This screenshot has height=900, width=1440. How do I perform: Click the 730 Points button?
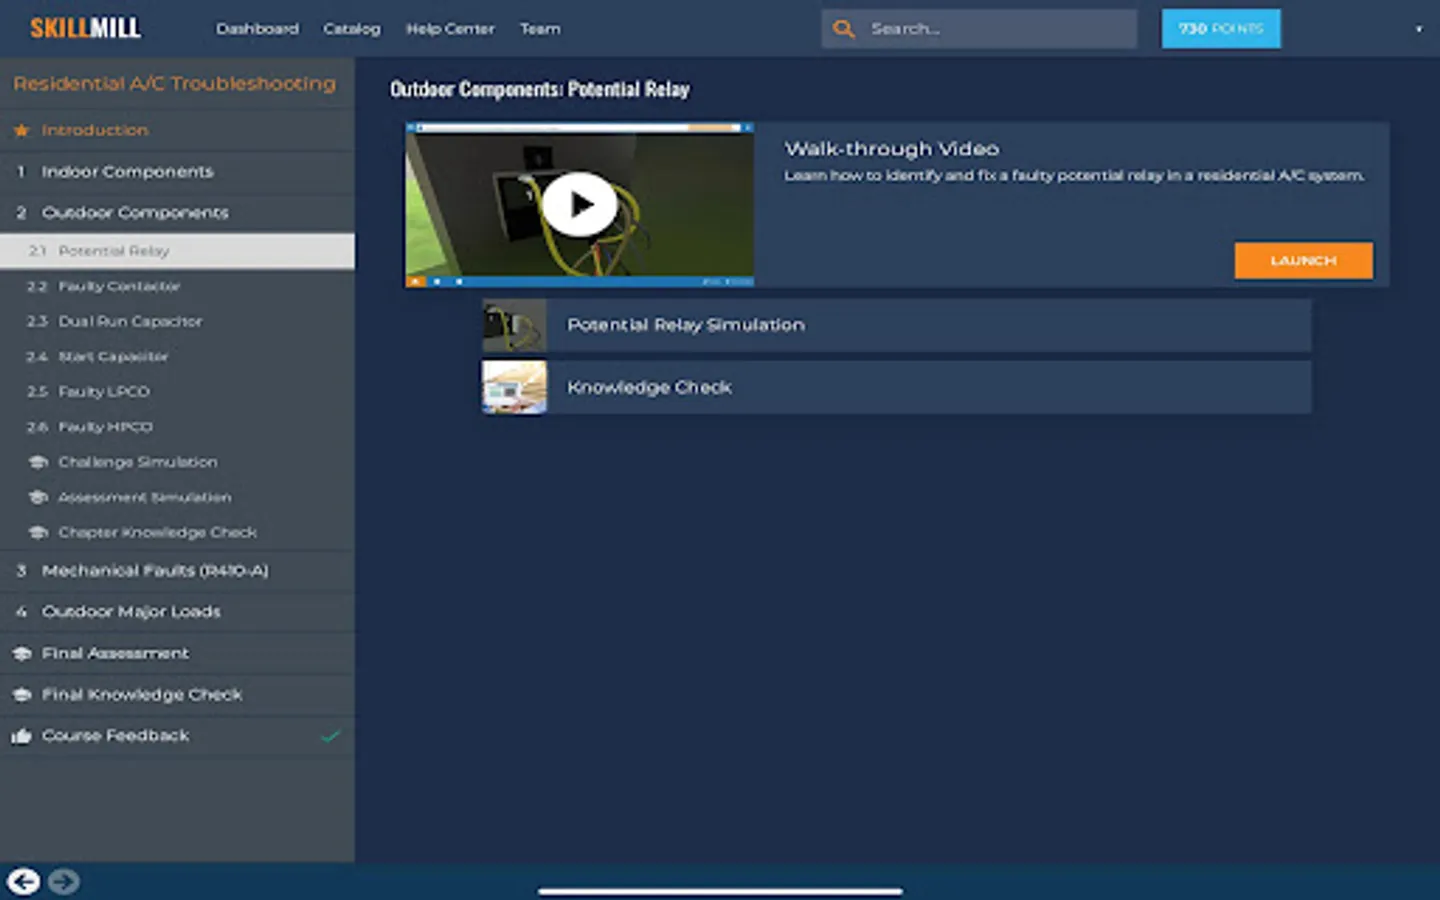point(1221,29)
